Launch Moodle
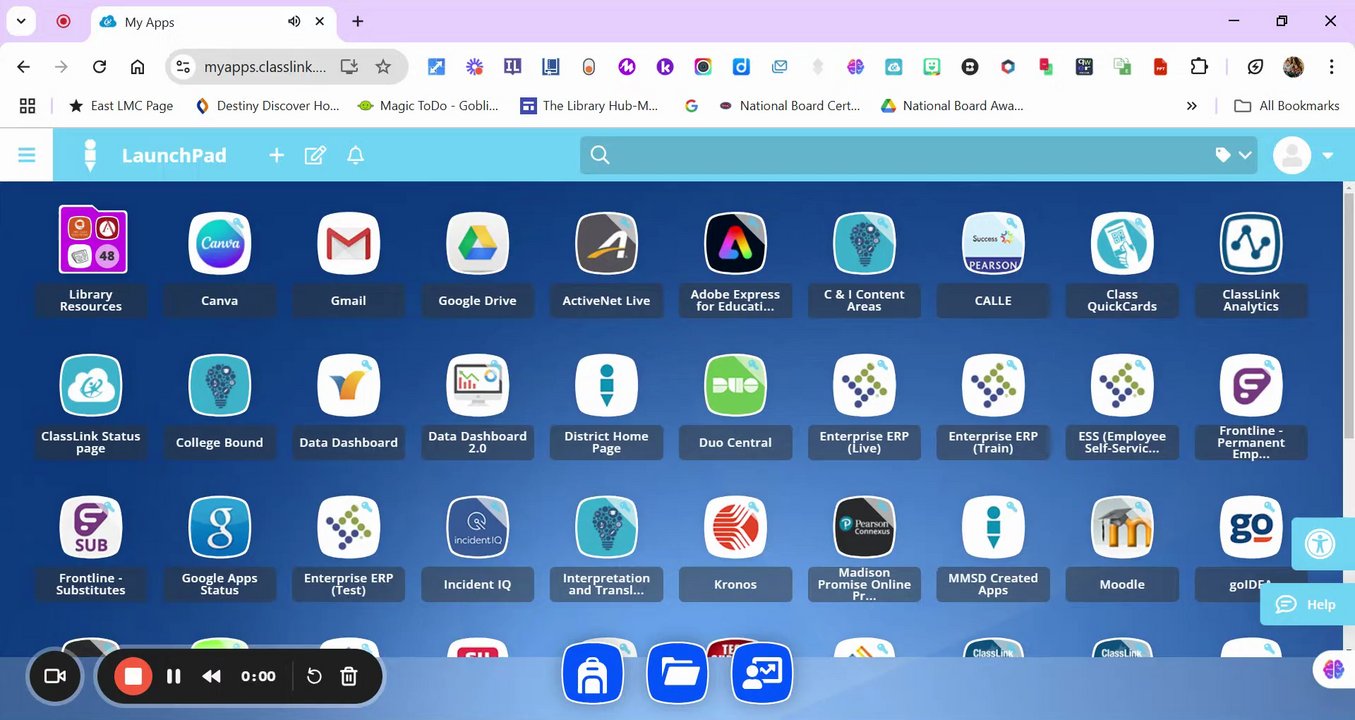The width and height of the screenshot is (1355, 720). pos(1123,527)
